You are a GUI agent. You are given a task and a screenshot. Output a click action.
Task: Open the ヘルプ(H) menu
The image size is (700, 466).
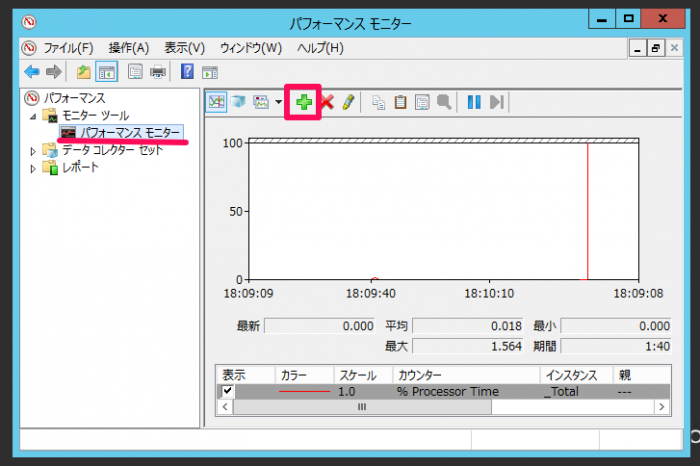(x=320, y=48)
